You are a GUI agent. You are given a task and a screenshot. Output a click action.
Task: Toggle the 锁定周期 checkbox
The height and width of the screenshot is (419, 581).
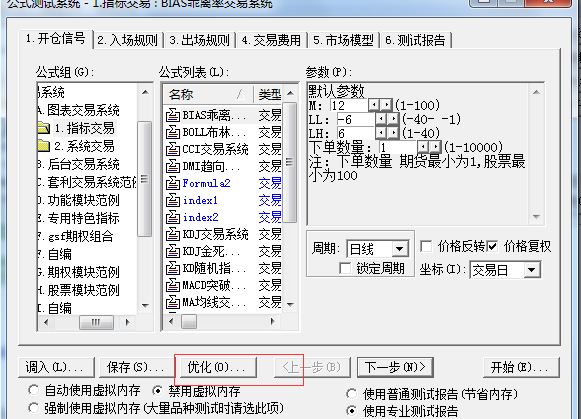(x=345, y=268)
